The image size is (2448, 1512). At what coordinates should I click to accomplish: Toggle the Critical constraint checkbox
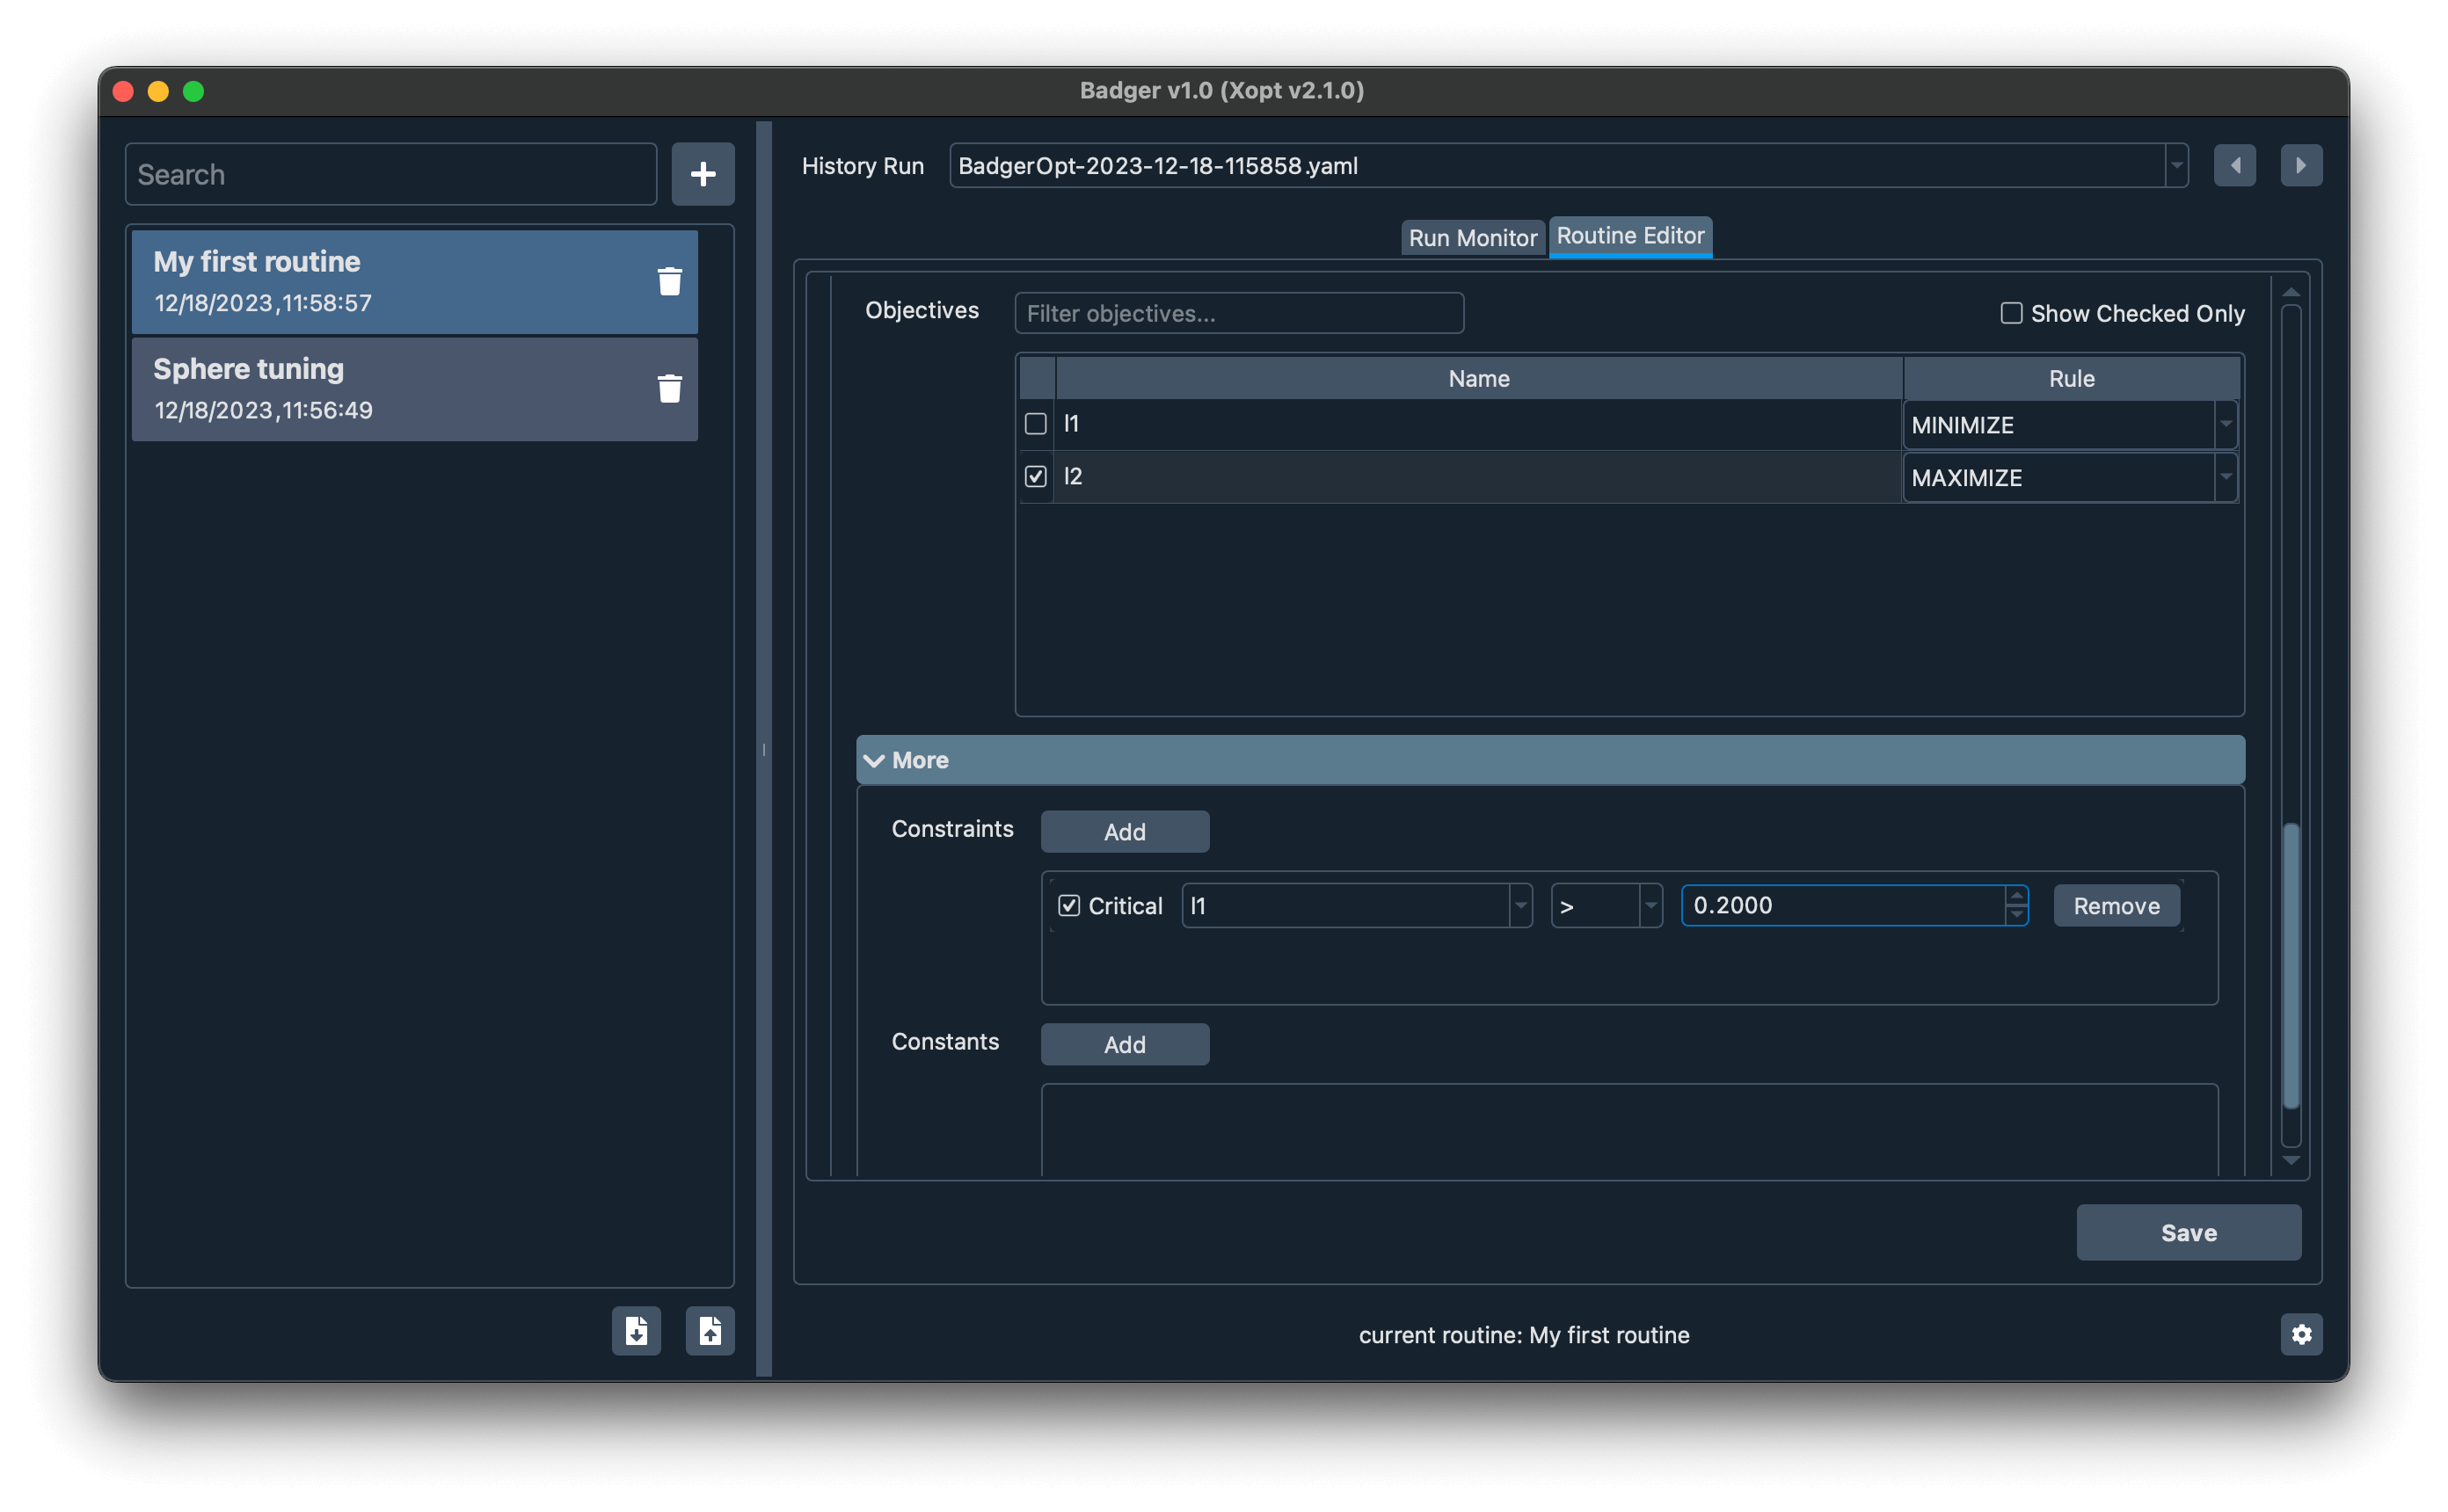(x=1070, y=905)
